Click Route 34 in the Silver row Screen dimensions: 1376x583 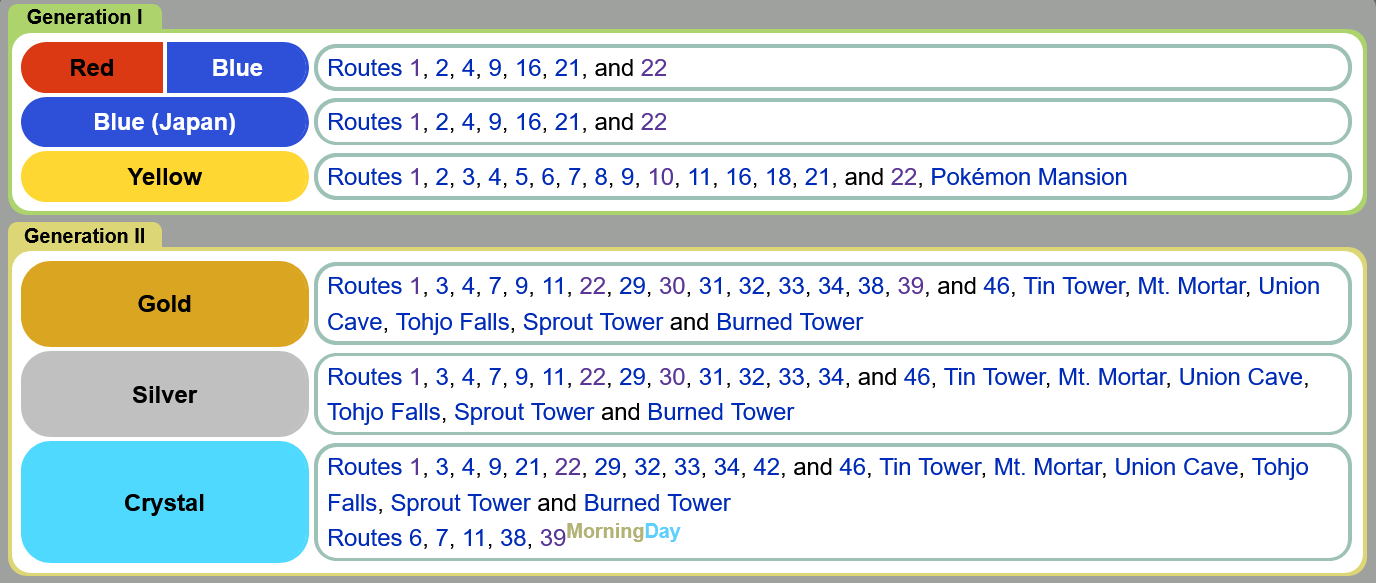click(831, 377)
